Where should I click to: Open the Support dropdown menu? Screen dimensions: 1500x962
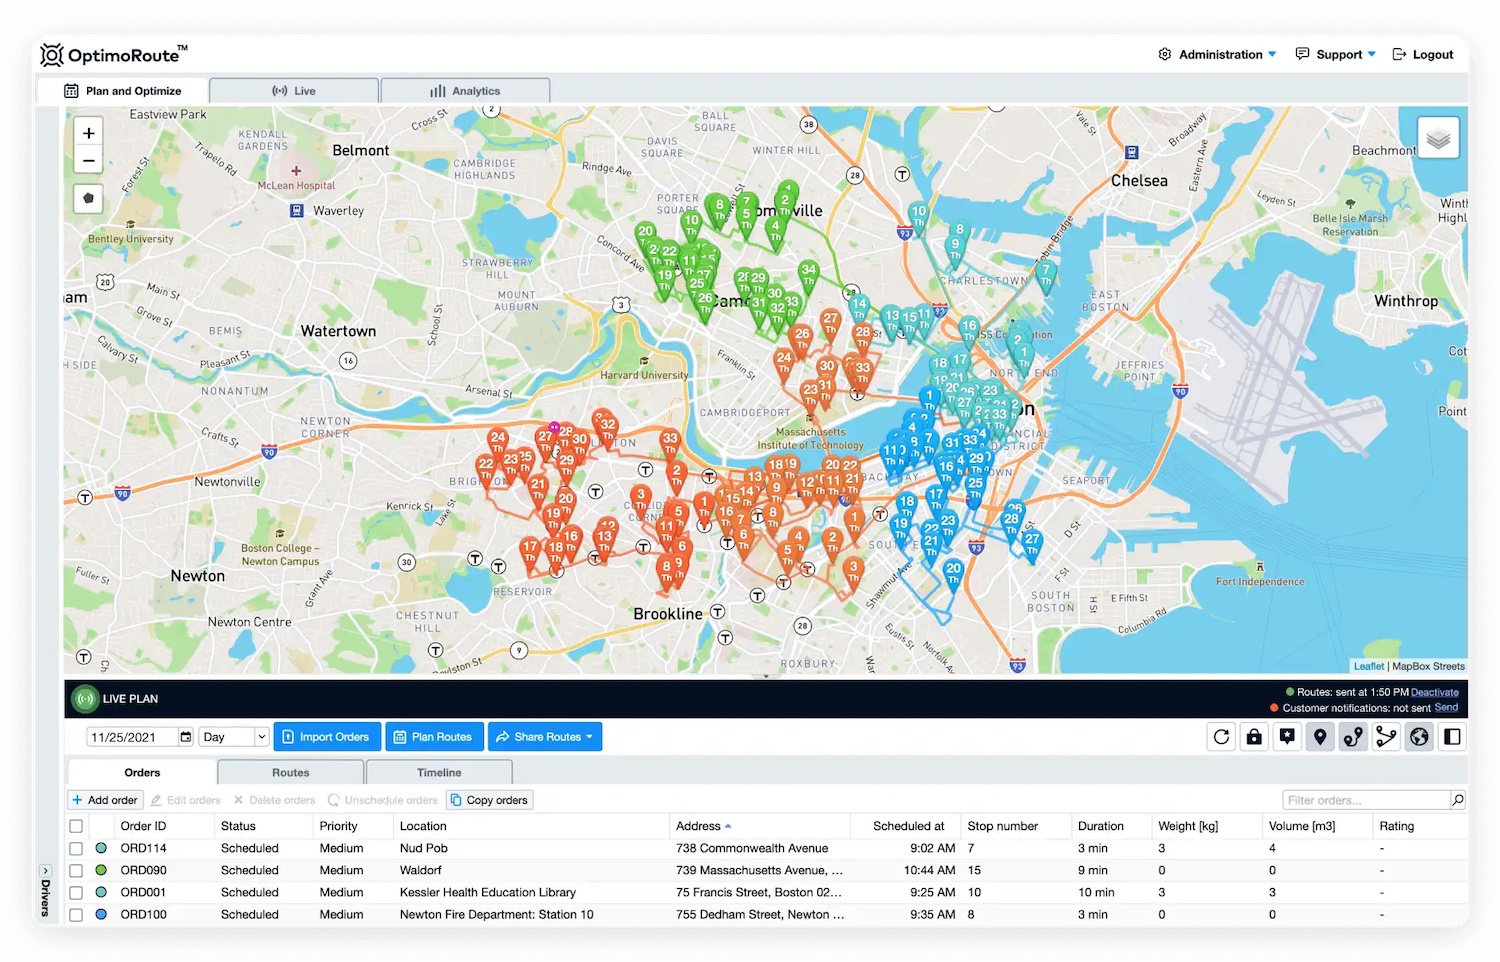[1335, 54]
